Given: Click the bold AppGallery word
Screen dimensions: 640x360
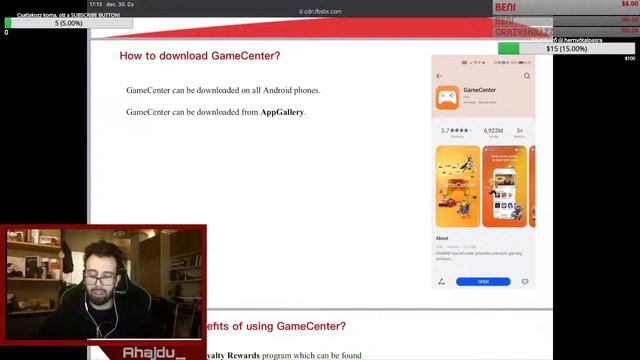Looking at the screenshot, I should [x=282, y=112].
